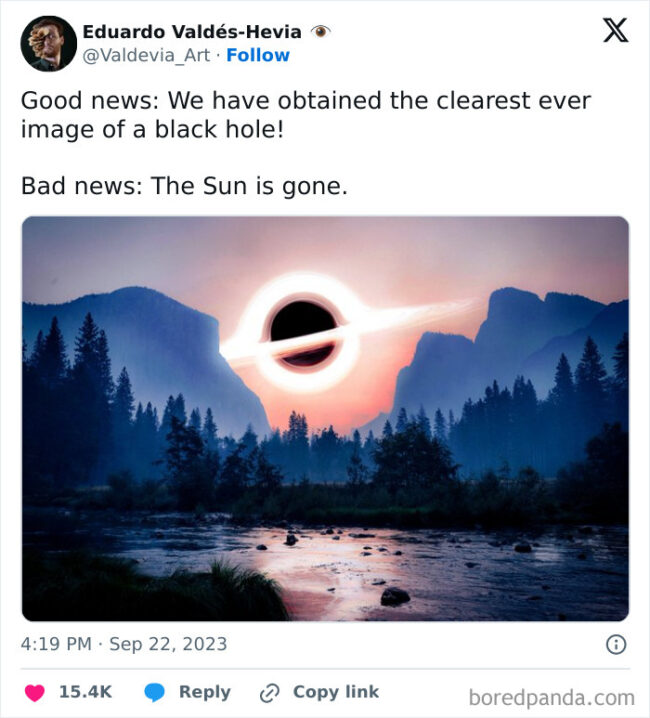
Task: Like the tweet with the heart icon
Action: (x=35, y=692)
